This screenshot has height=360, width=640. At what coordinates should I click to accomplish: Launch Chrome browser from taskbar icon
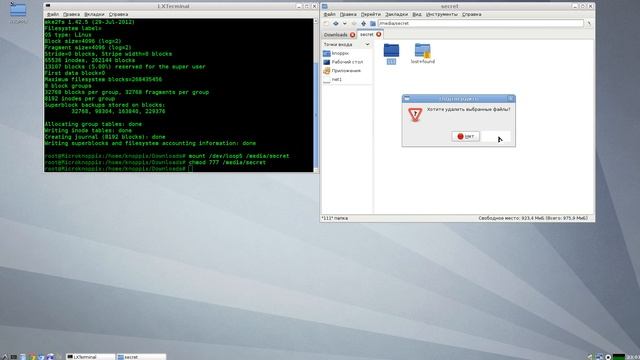coord(32,357)
